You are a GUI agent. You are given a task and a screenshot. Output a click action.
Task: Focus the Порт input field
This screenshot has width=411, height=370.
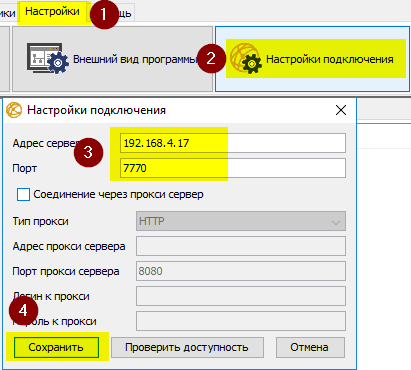[233, 168]
